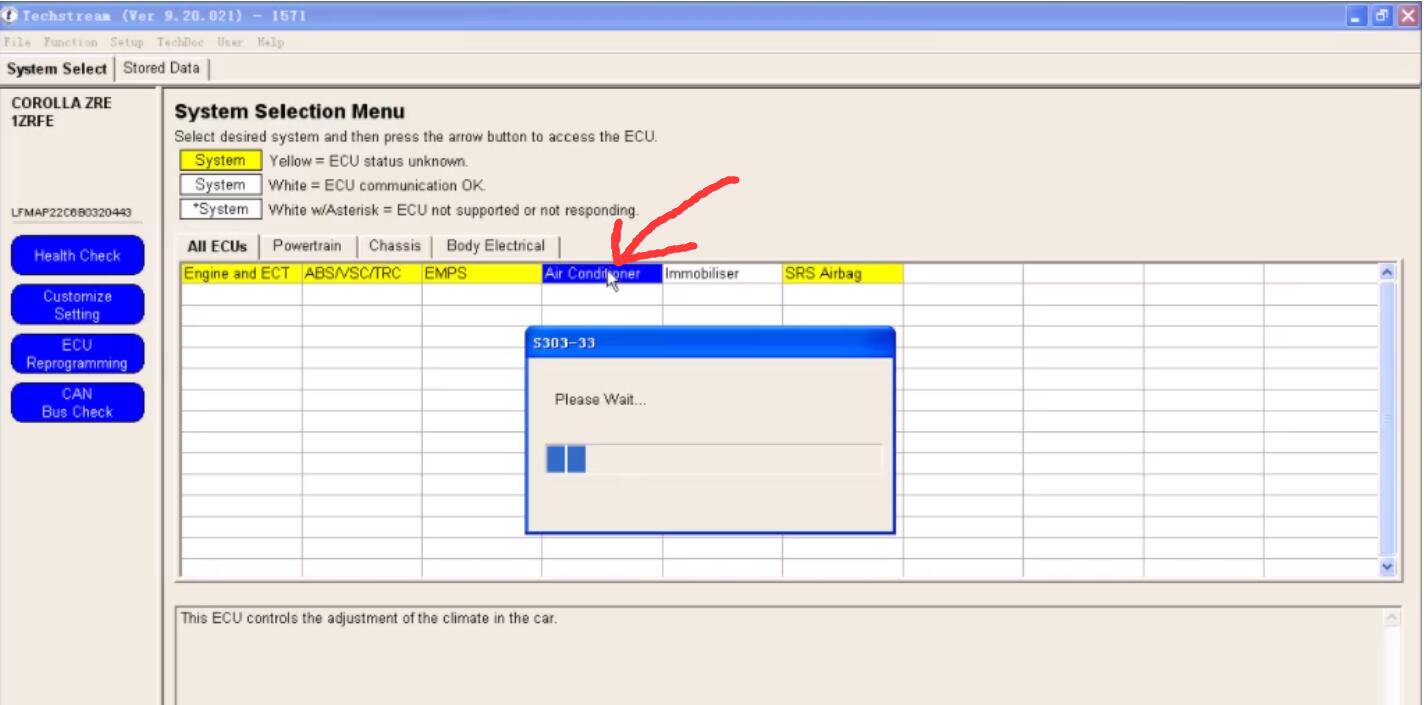Click the S303-33 dialog title bar
This screenshot has width=1424, height=705.
point(710,343)
